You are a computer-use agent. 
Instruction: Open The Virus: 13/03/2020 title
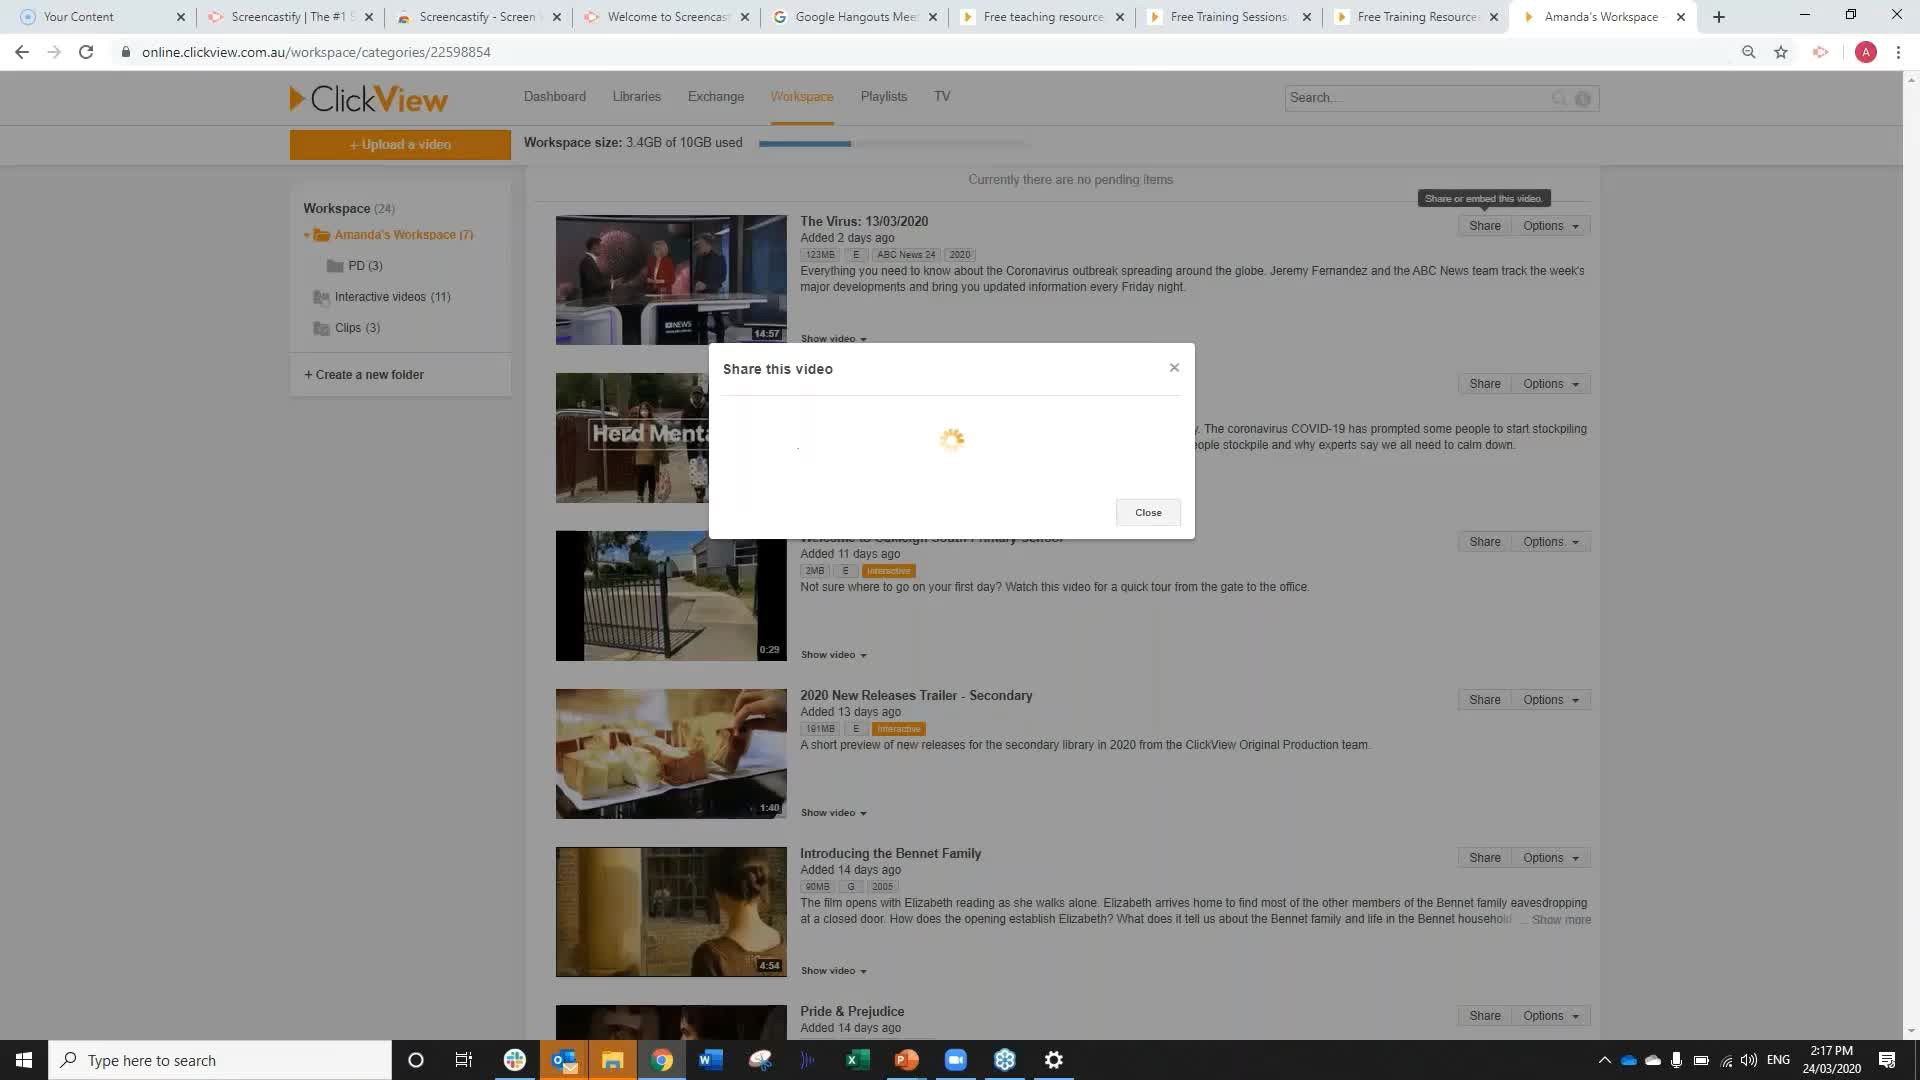[864, 222]
